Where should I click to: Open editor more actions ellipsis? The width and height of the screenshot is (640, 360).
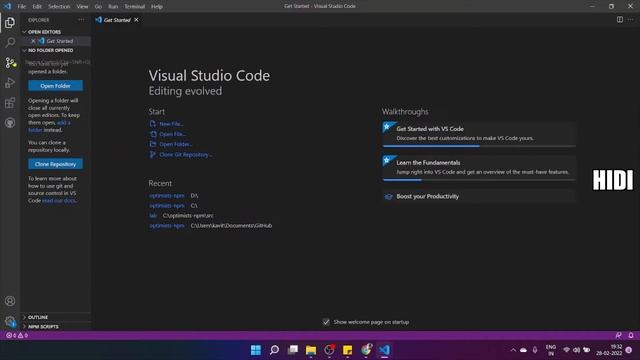coord(631,20)
